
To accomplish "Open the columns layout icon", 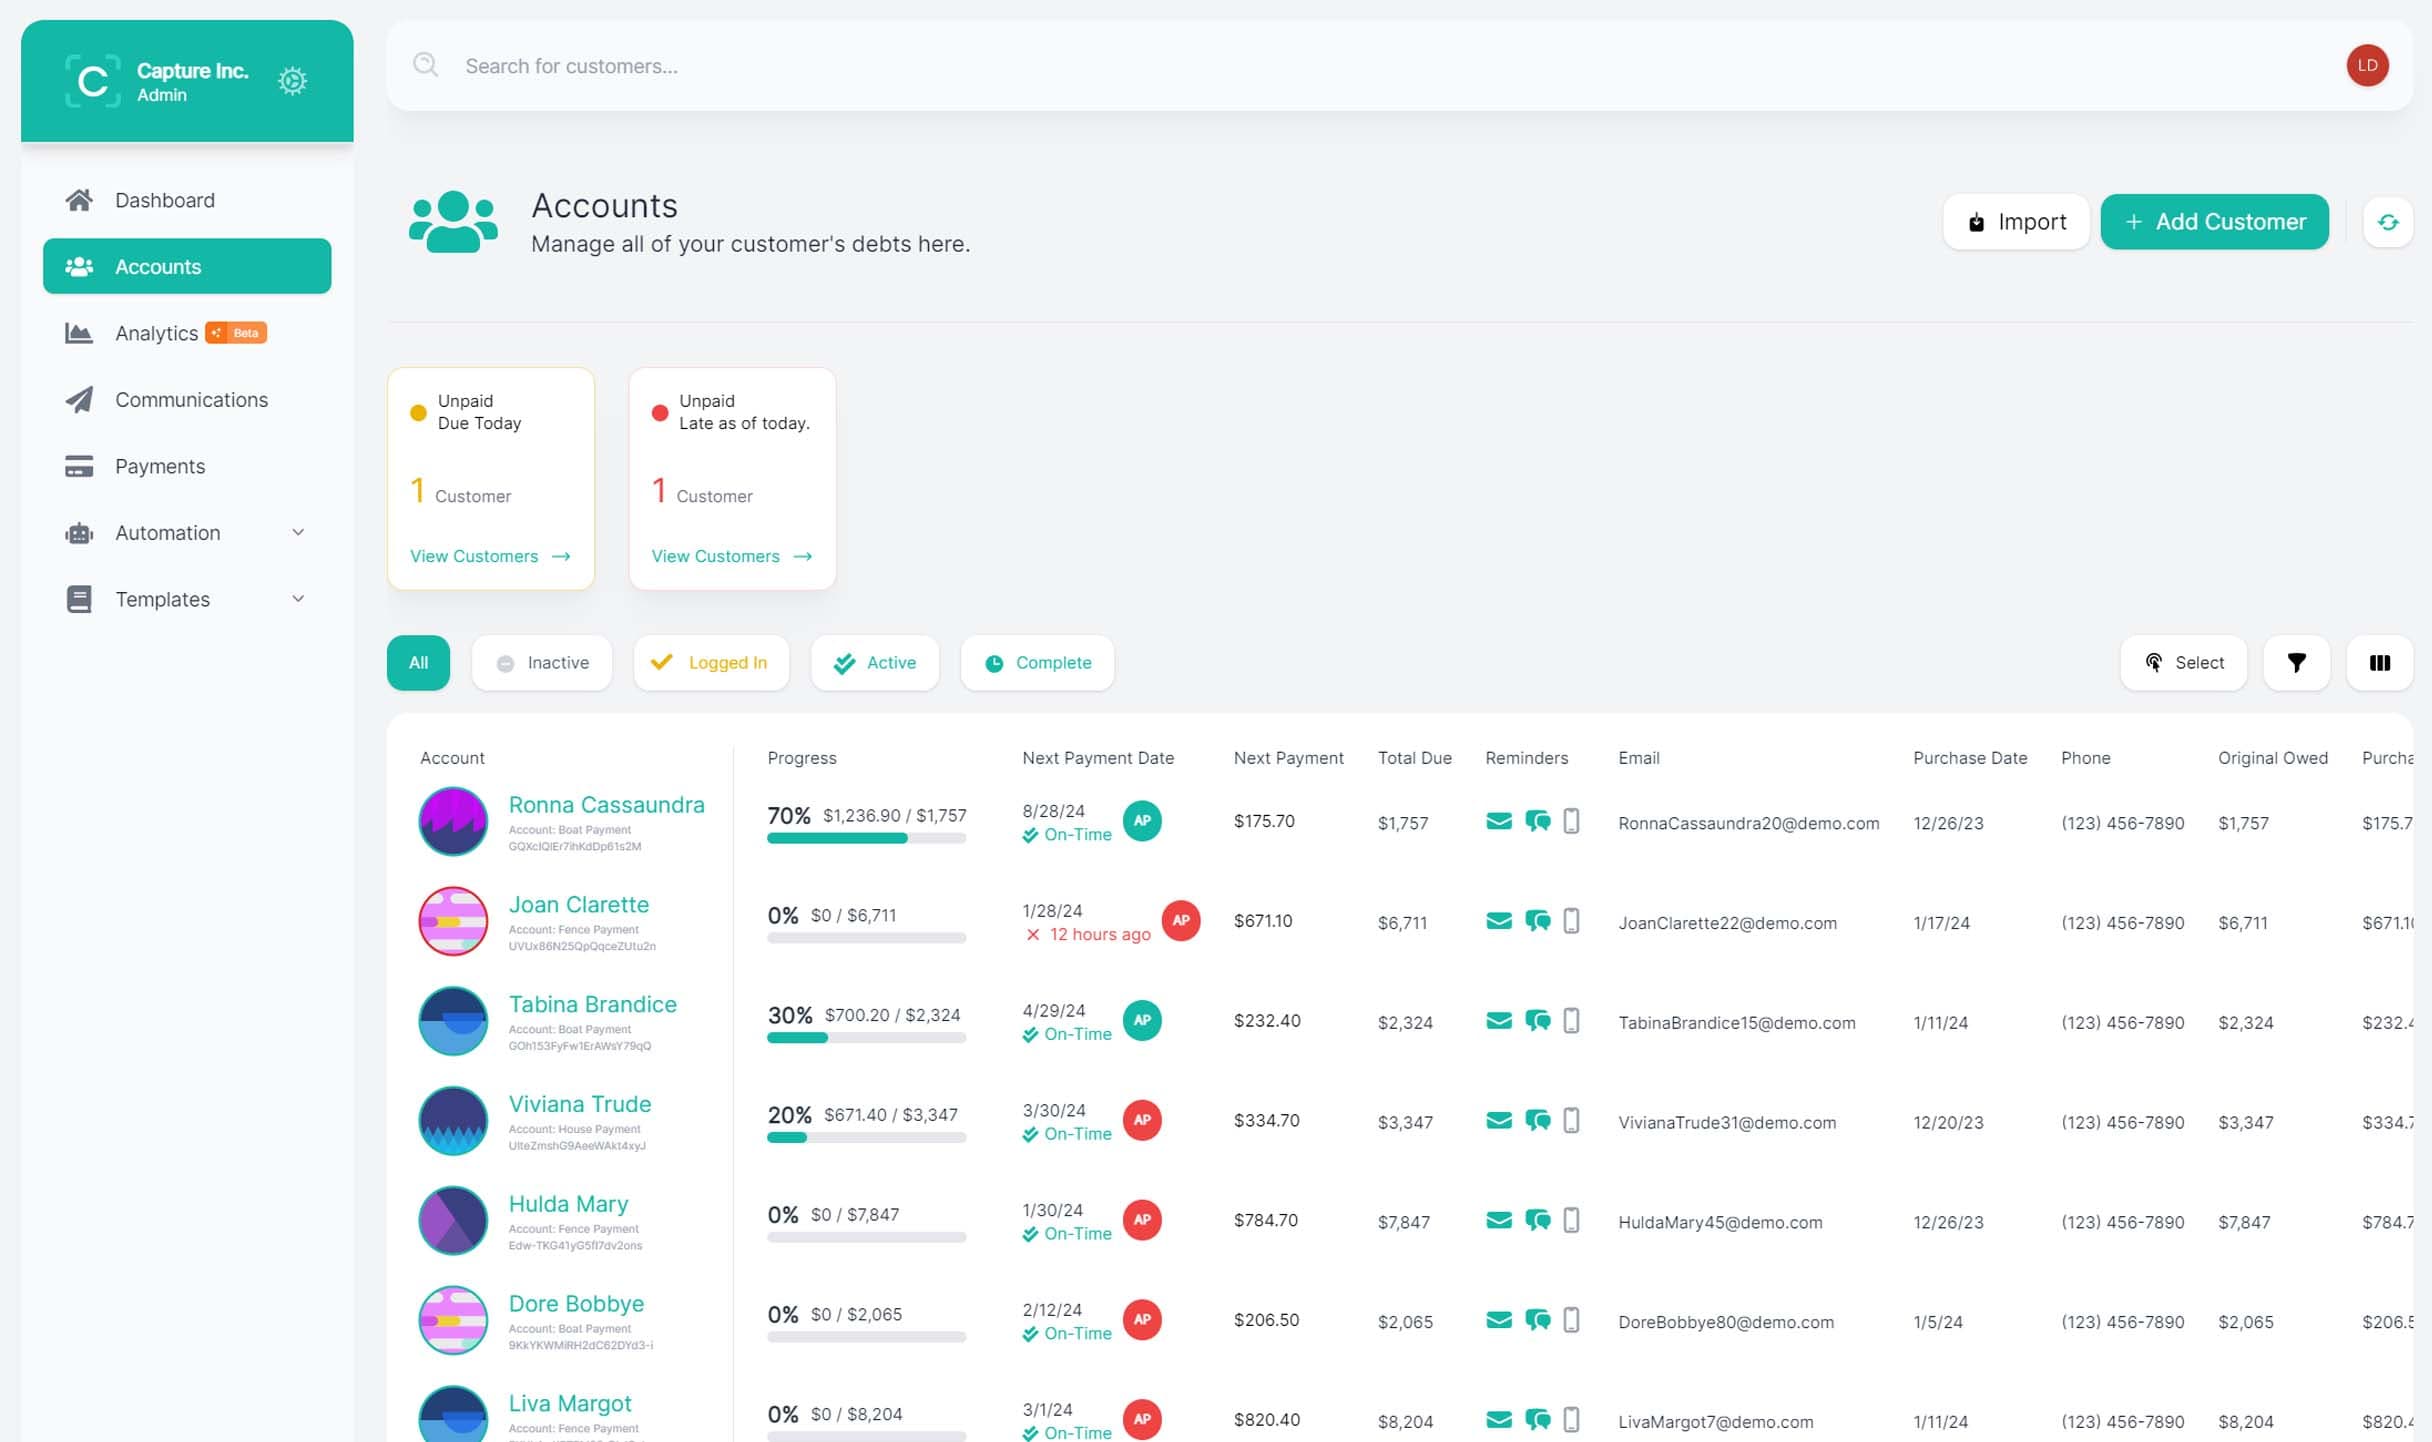I will click(2379, 663).
